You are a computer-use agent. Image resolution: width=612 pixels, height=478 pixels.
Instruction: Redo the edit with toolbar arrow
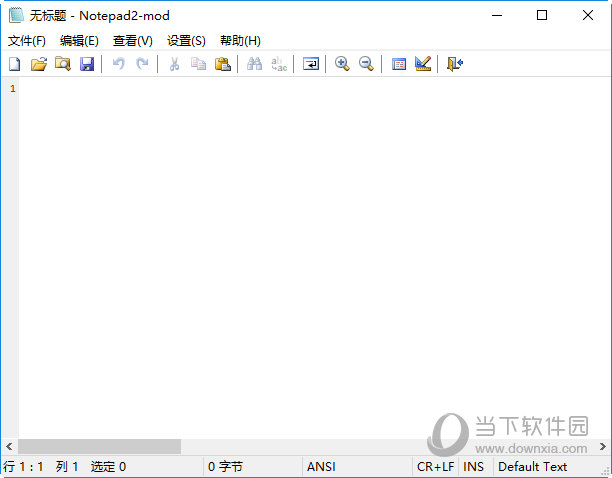pos(142,64)
